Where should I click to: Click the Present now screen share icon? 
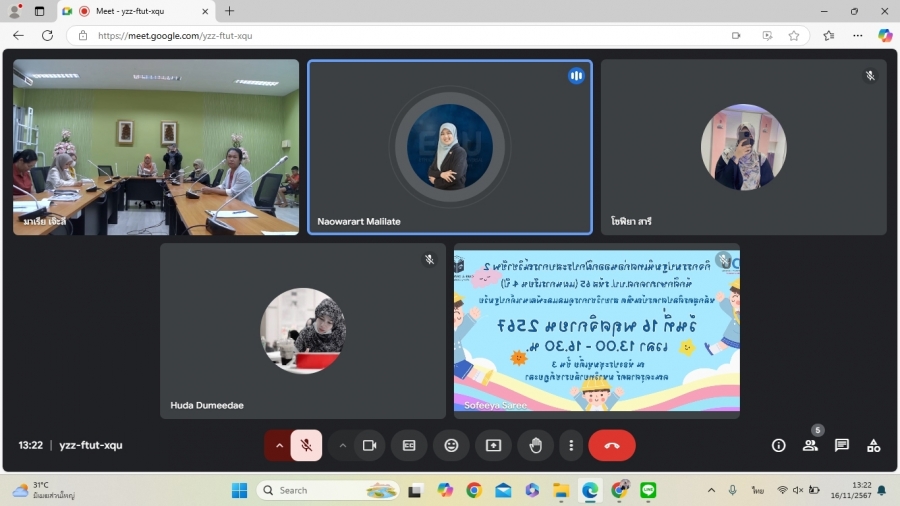[x=493, y=445]
